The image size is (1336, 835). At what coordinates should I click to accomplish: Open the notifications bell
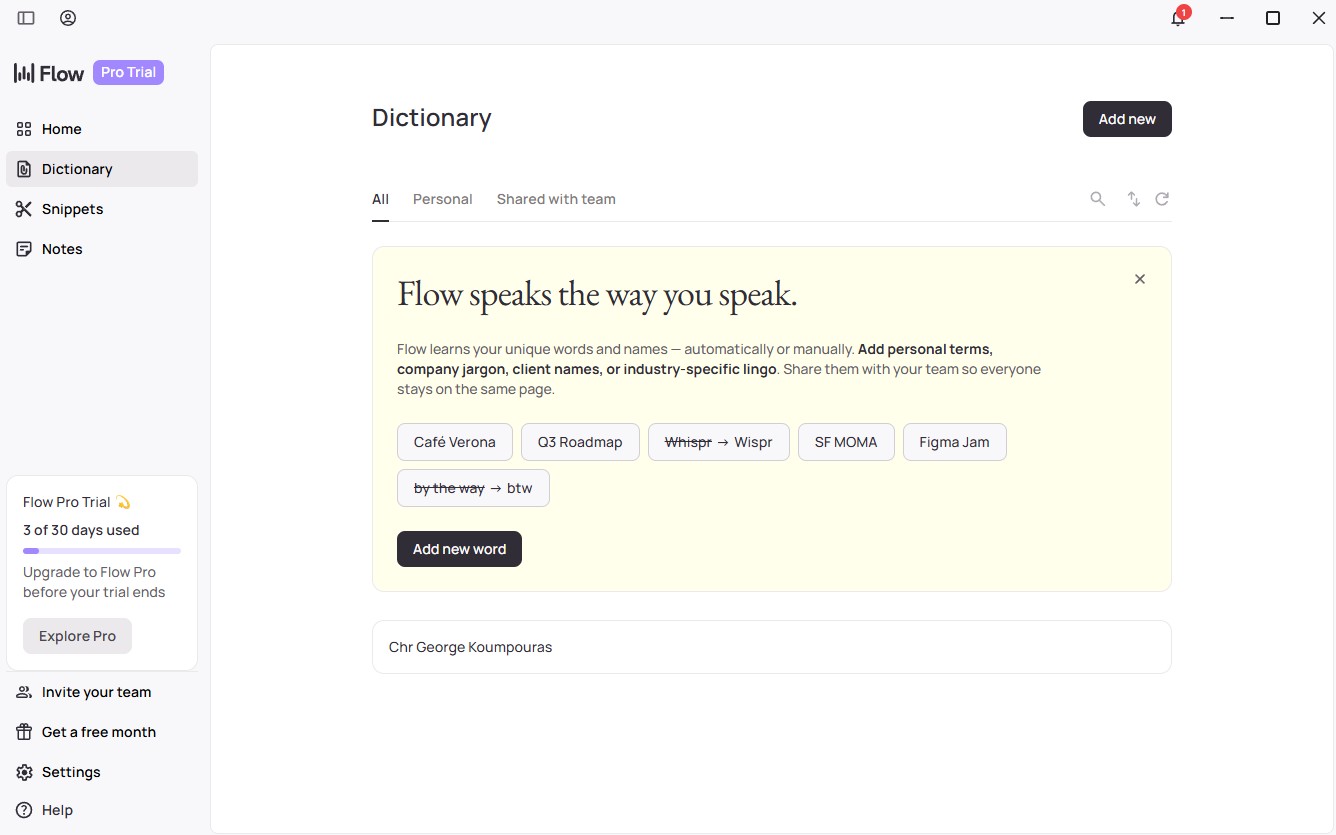(x=1178, y=19)
